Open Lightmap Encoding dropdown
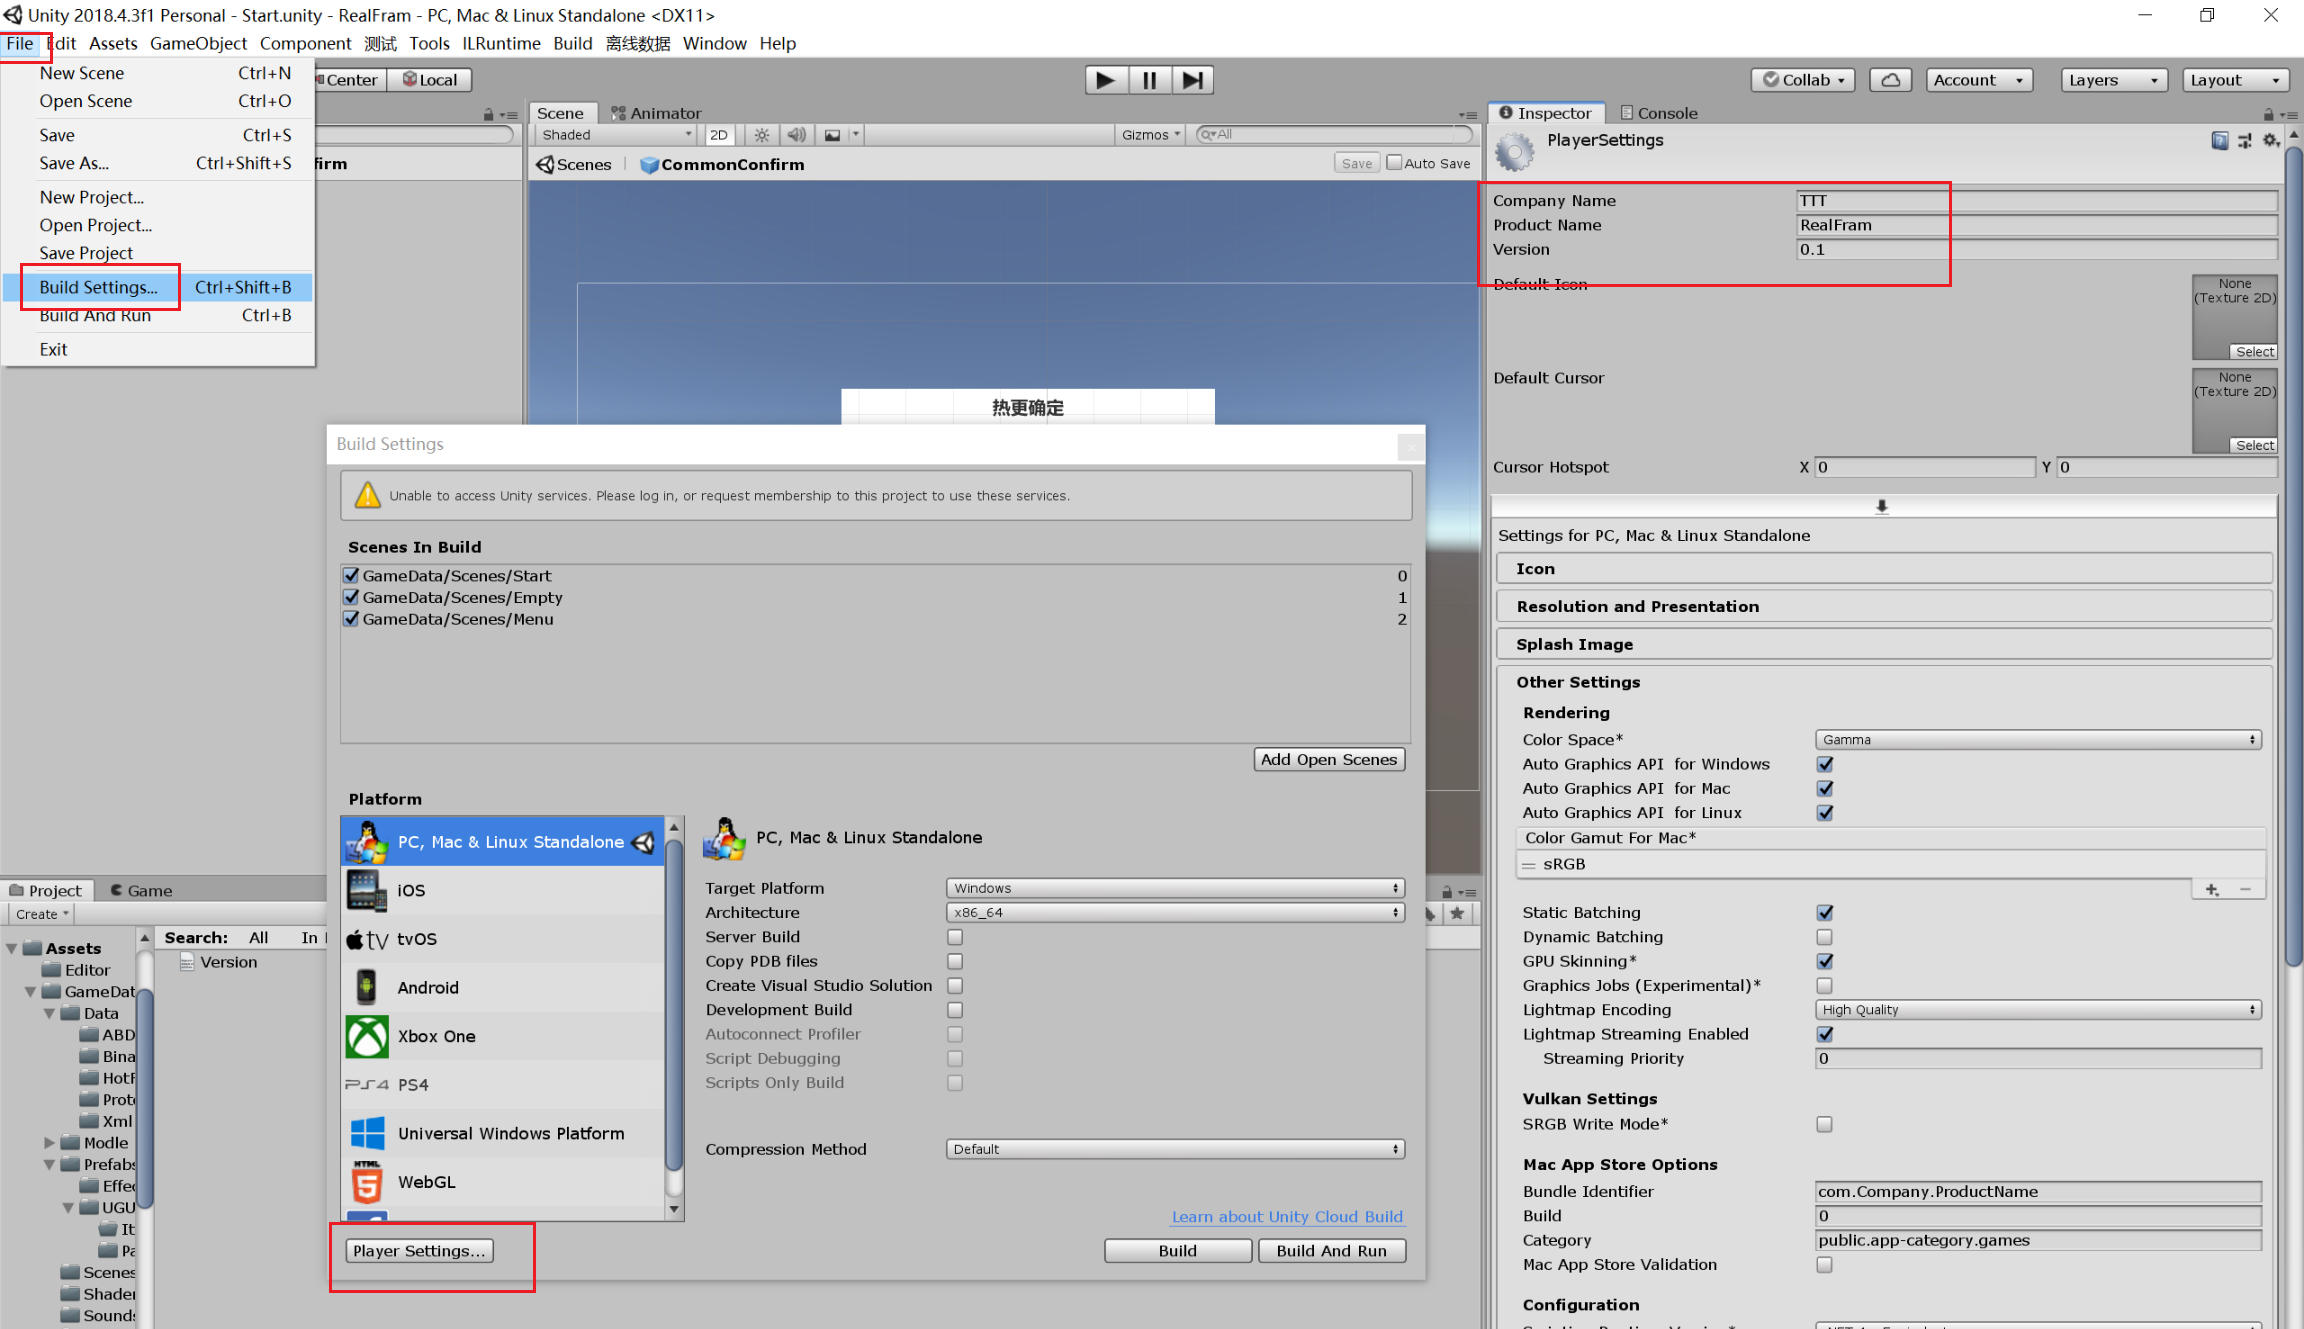 (x=2038, y=1010)
